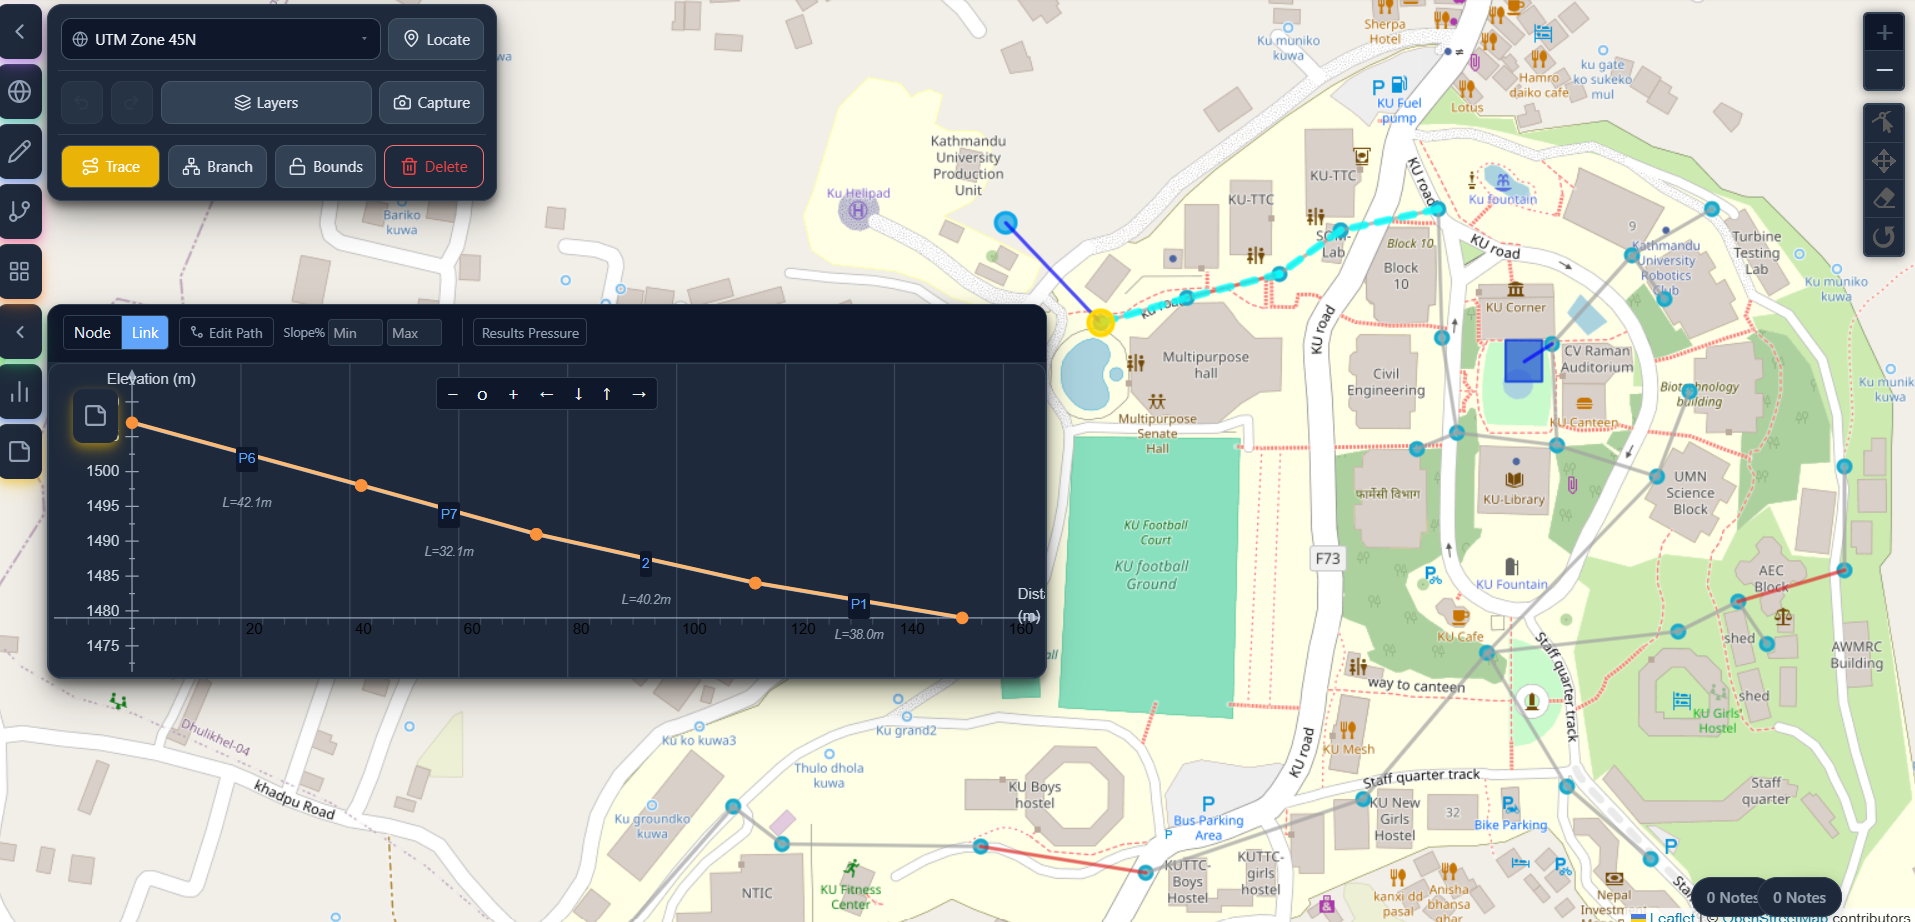The height and width of the screenshot is (922, 1915).
Task: Click the disabled redo arrow button
Action: (132, 102)
